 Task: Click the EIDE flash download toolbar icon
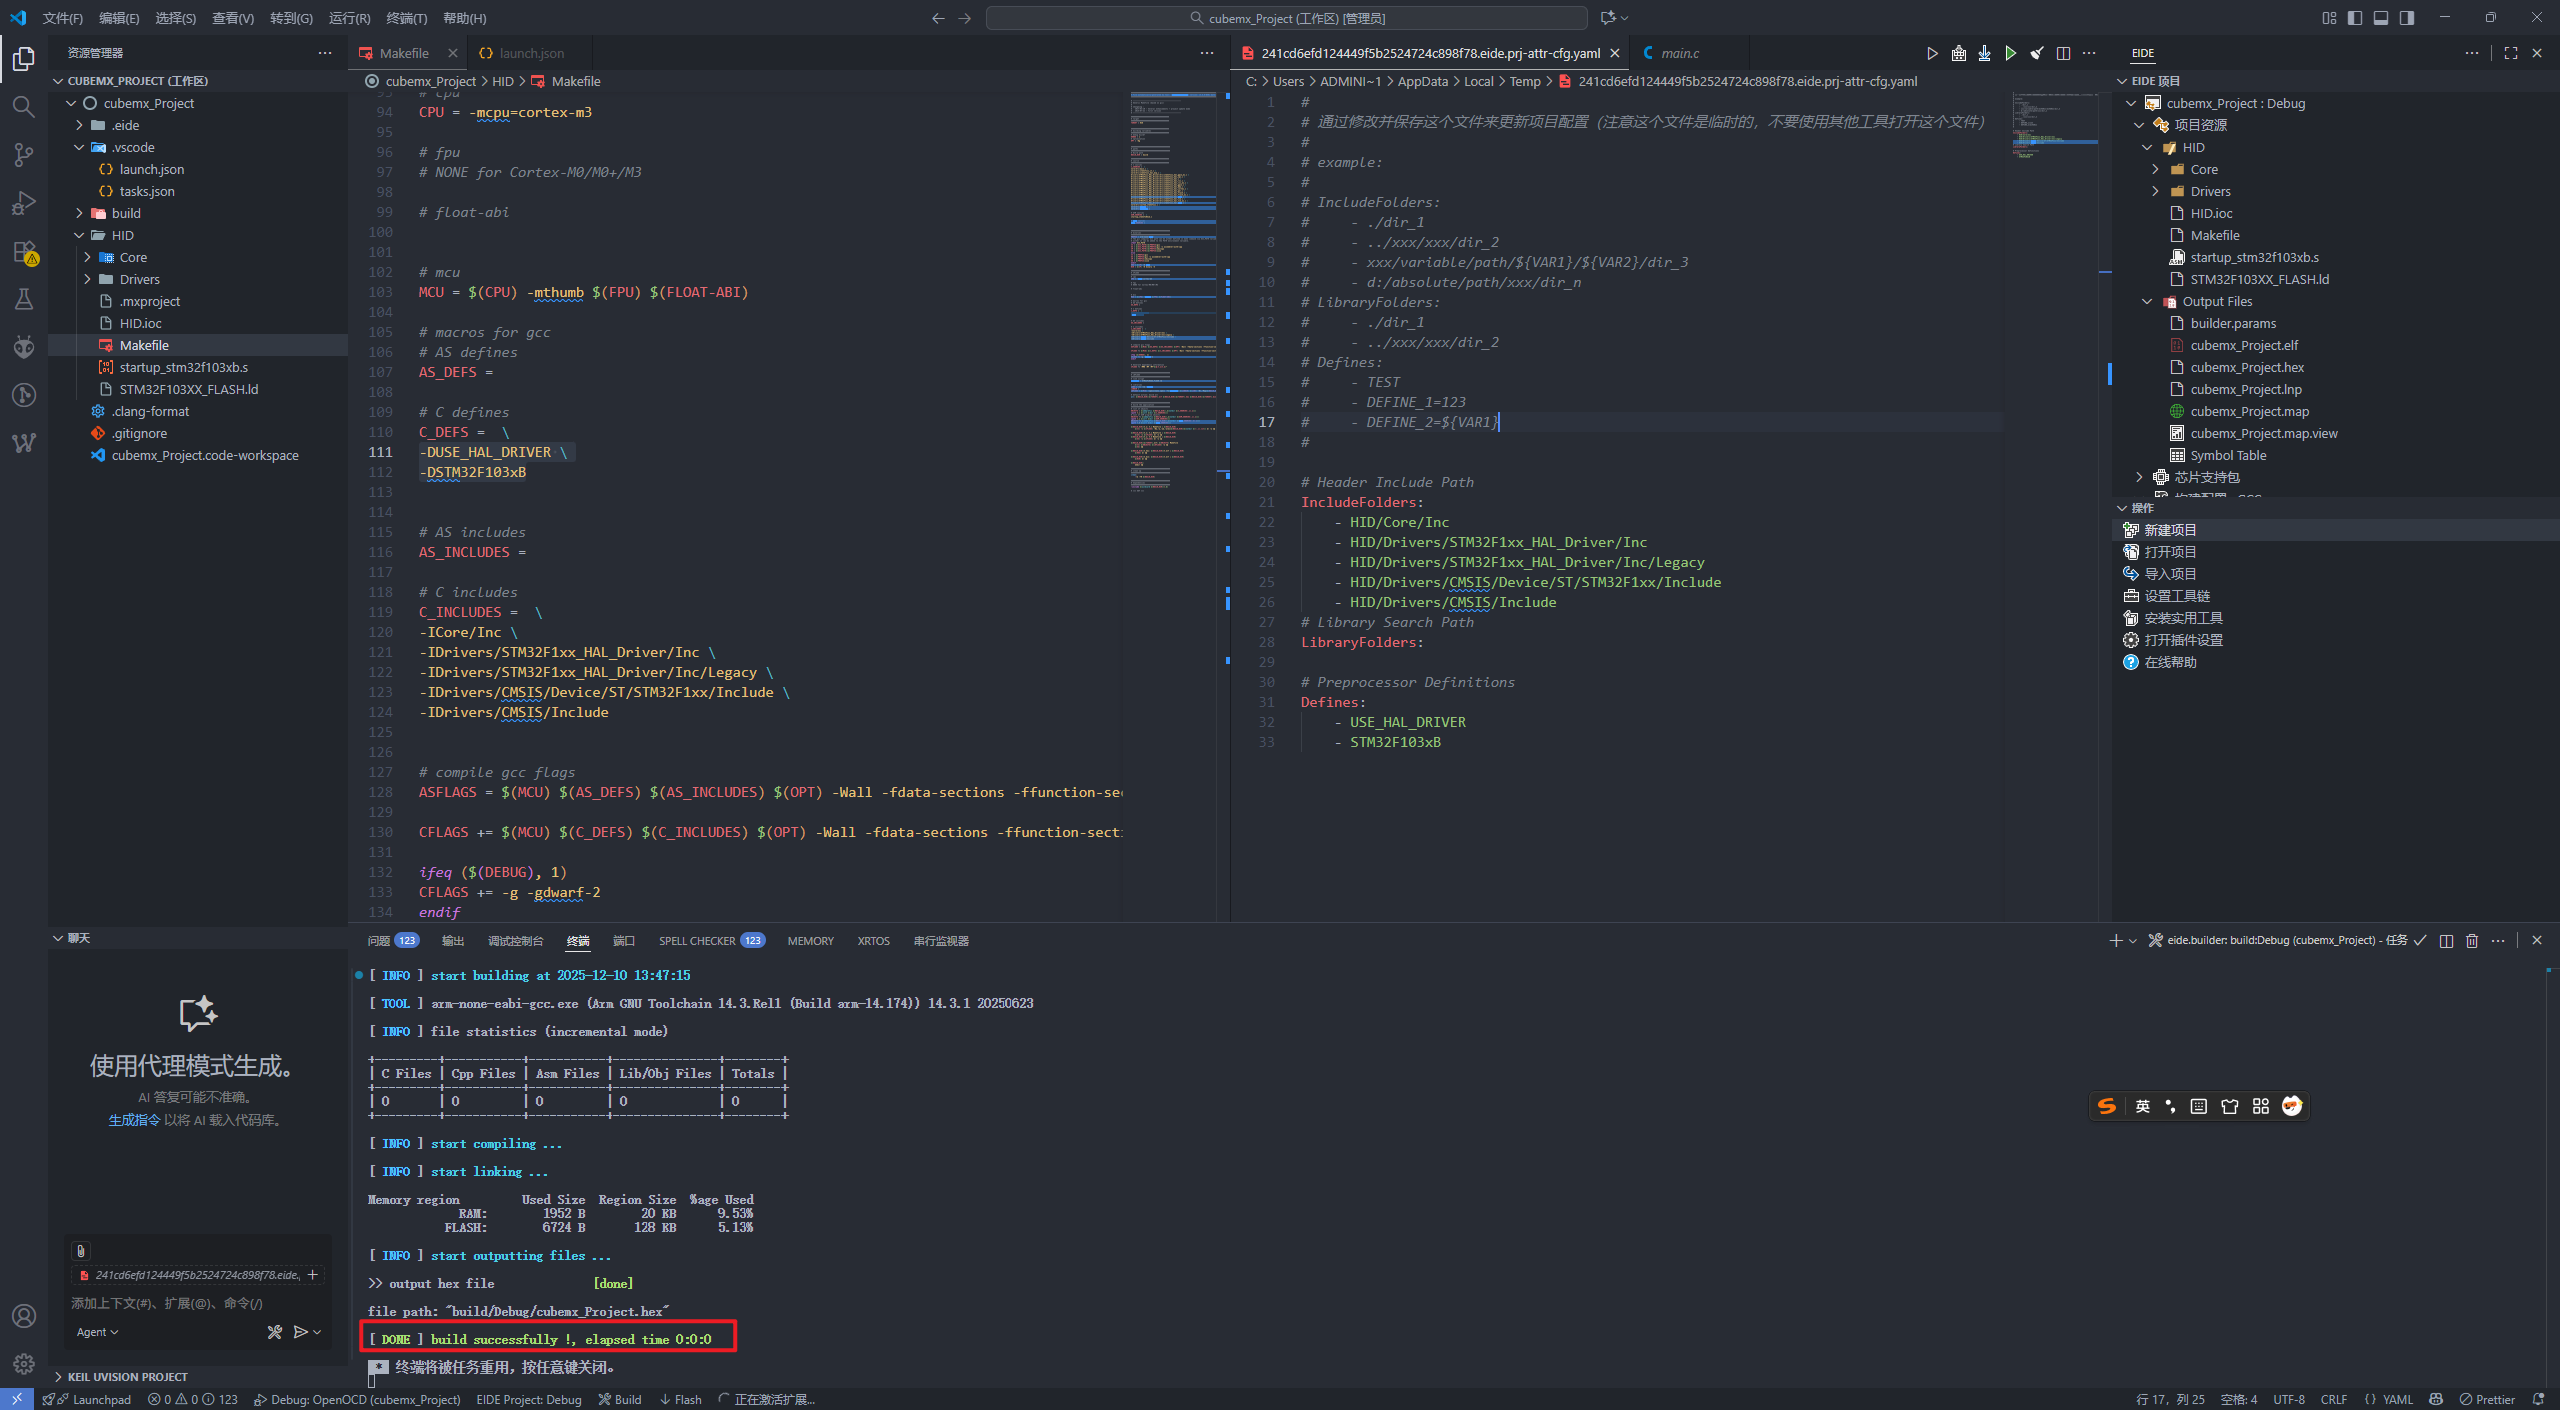(x=1984, y=53)
